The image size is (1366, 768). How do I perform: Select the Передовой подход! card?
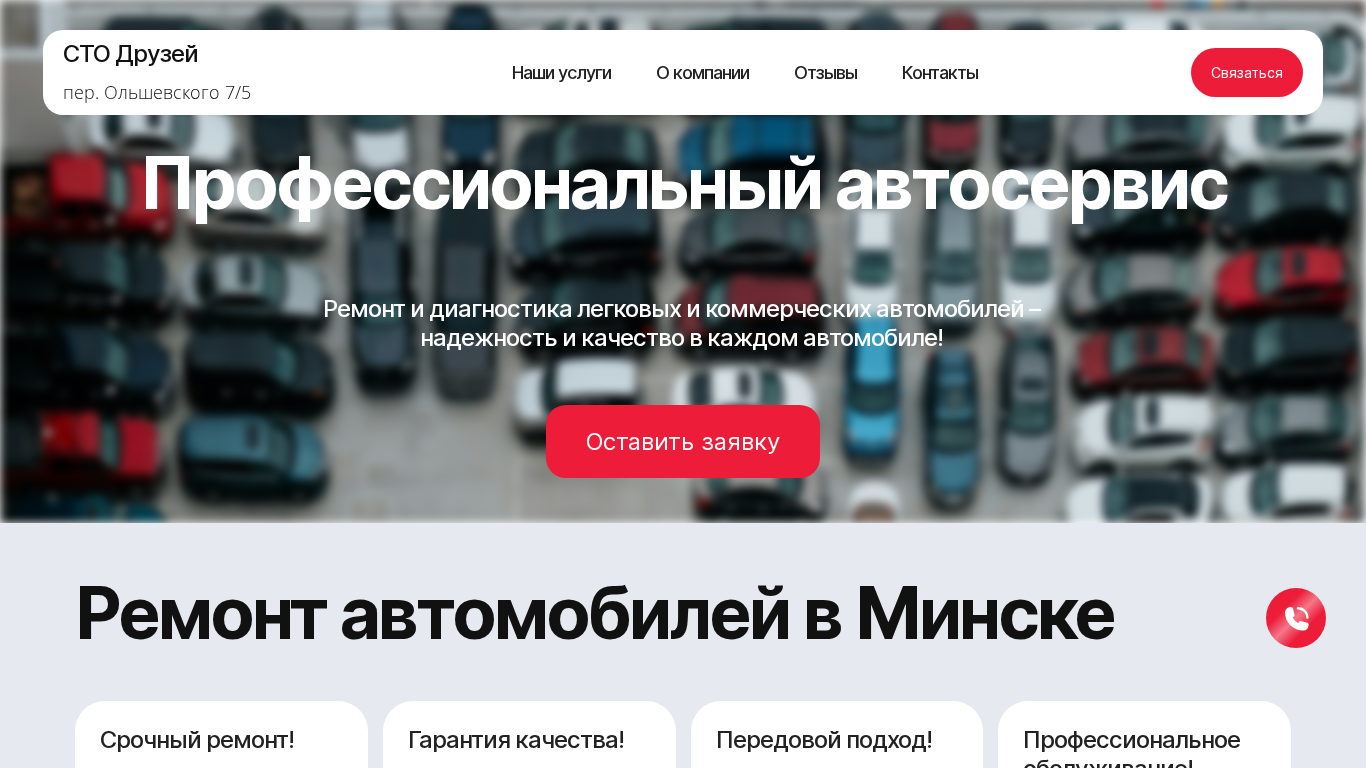[x=837, y=735]
